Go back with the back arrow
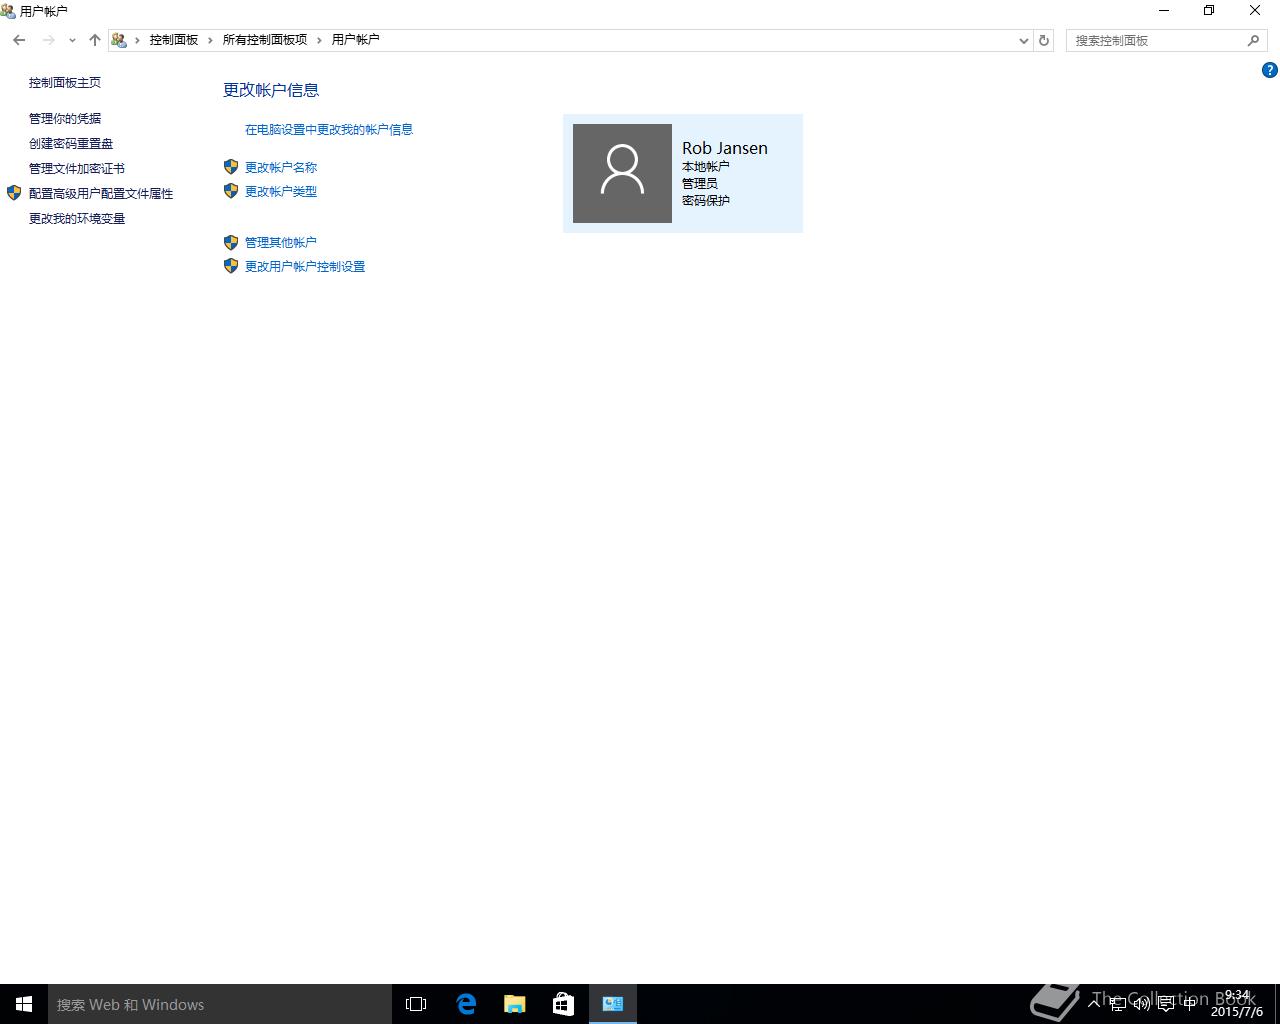1280x1024 pixels. click(x=19, y=40)
